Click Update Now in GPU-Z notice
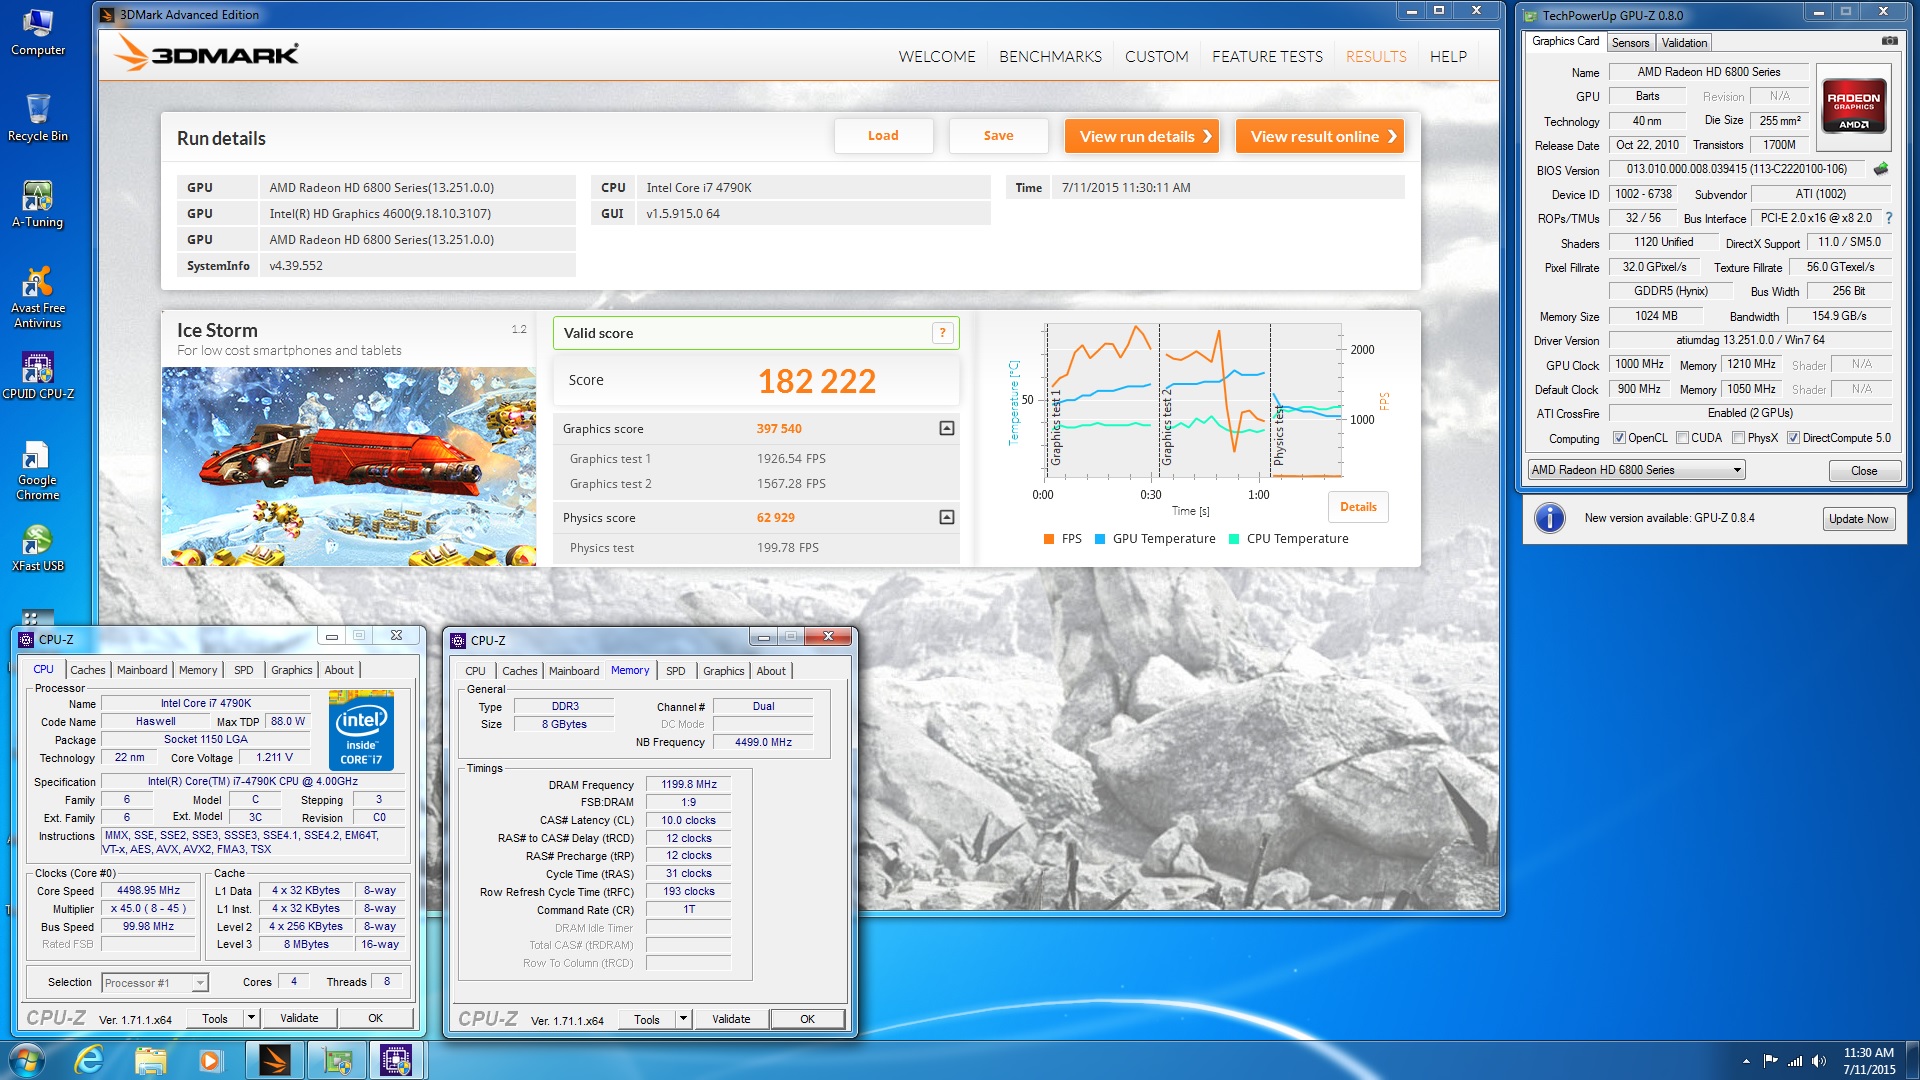This screenshot has width=1920, height=1080. tap(1858, 518)
